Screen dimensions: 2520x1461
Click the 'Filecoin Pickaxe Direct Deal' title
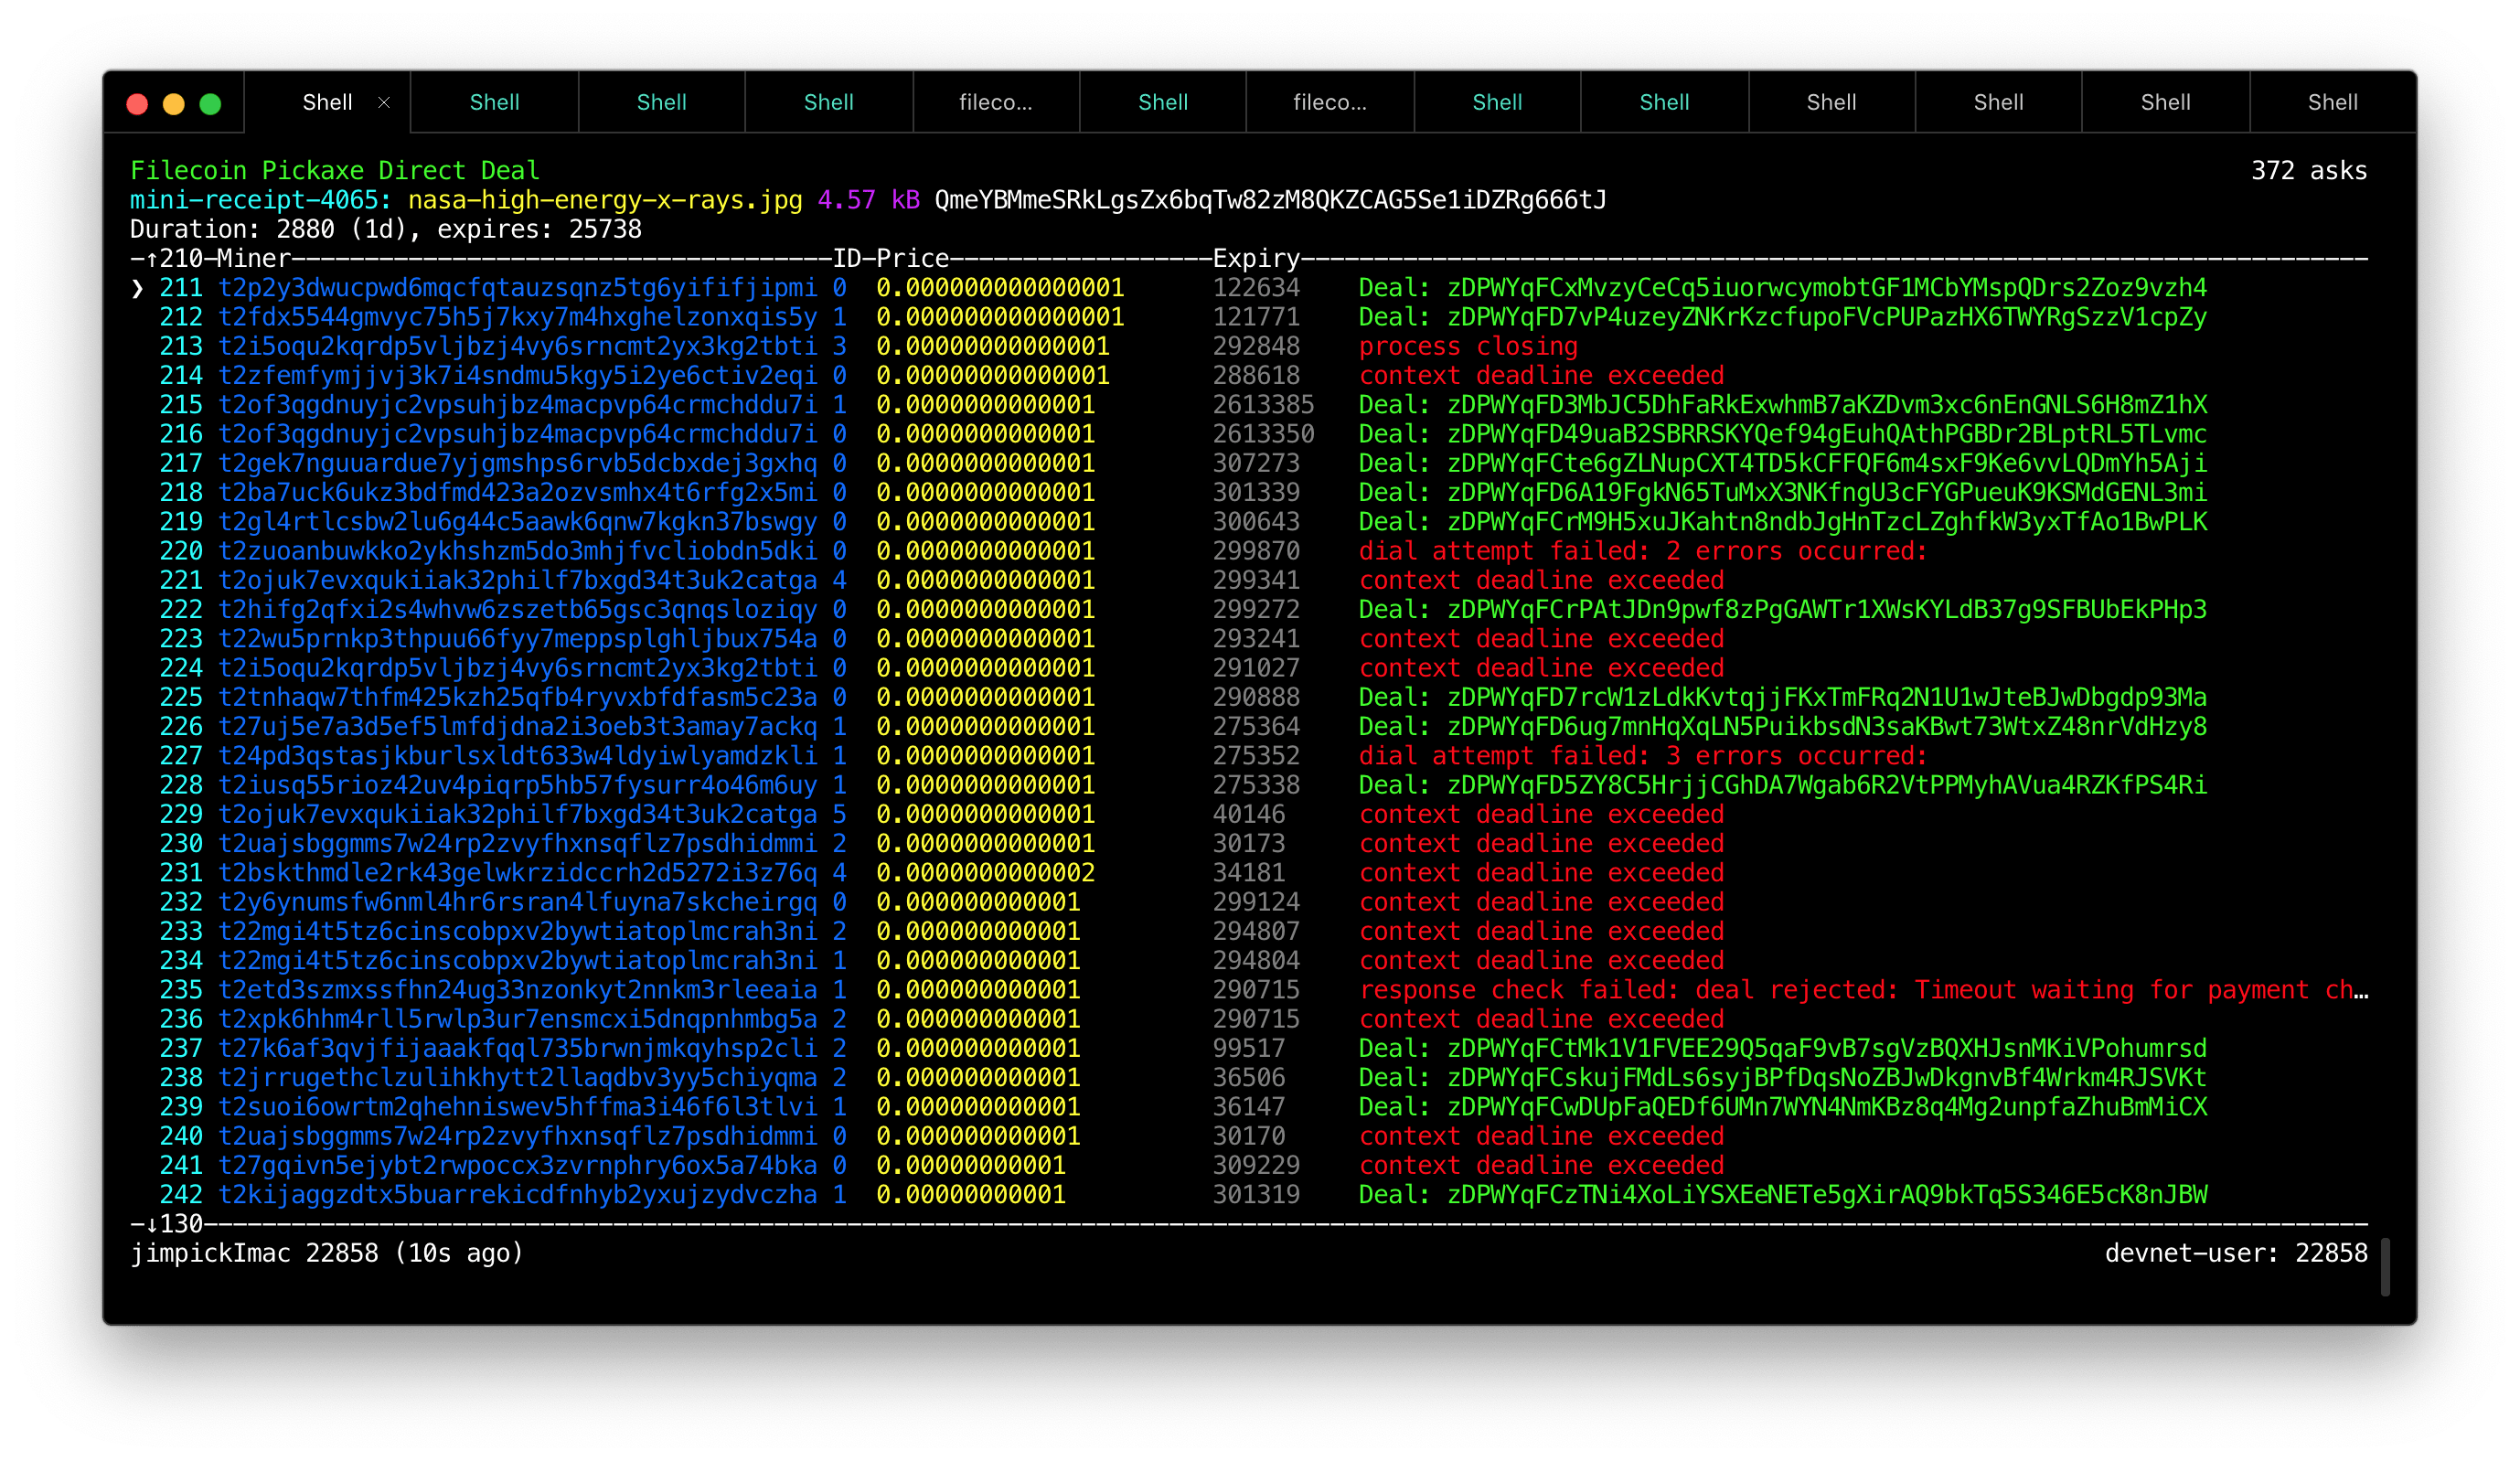click(335, 171)
